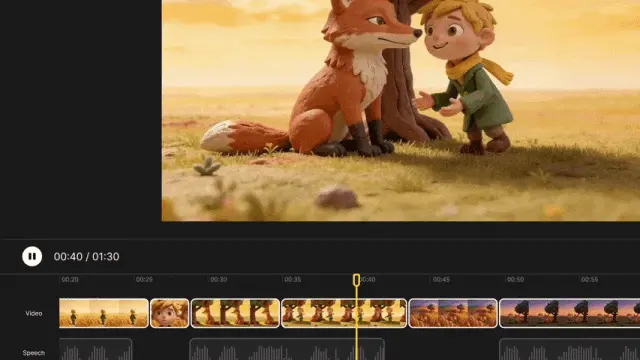Select the speech clip under the playhead
The height and width of the screenshot is (360, 640).
[x=287, y=349]
